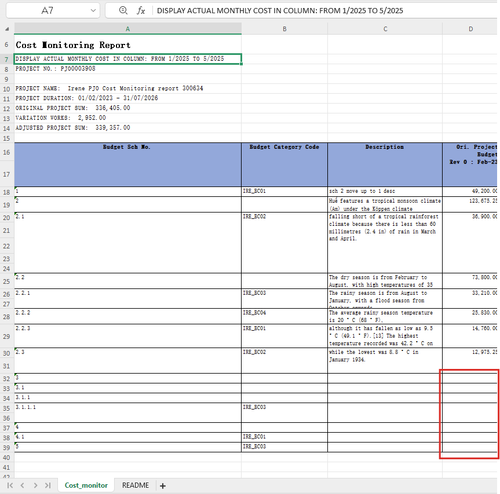The height and width of the screenshot is (494, 500).
Task: Select budget sch 2.2.1 cell
Action: coord(128,299)
